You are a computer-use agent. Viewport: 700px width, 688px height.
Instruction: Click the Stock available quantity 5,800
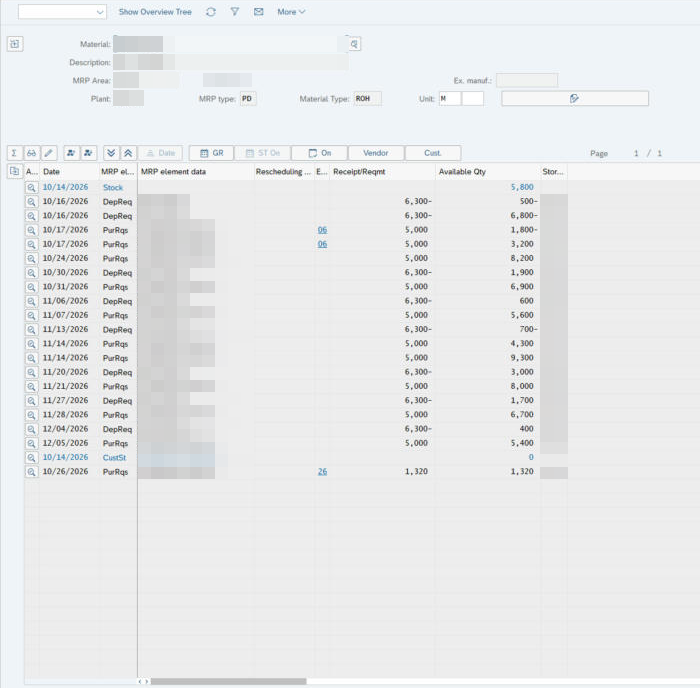pyautogui.click(x=522, y=187)
